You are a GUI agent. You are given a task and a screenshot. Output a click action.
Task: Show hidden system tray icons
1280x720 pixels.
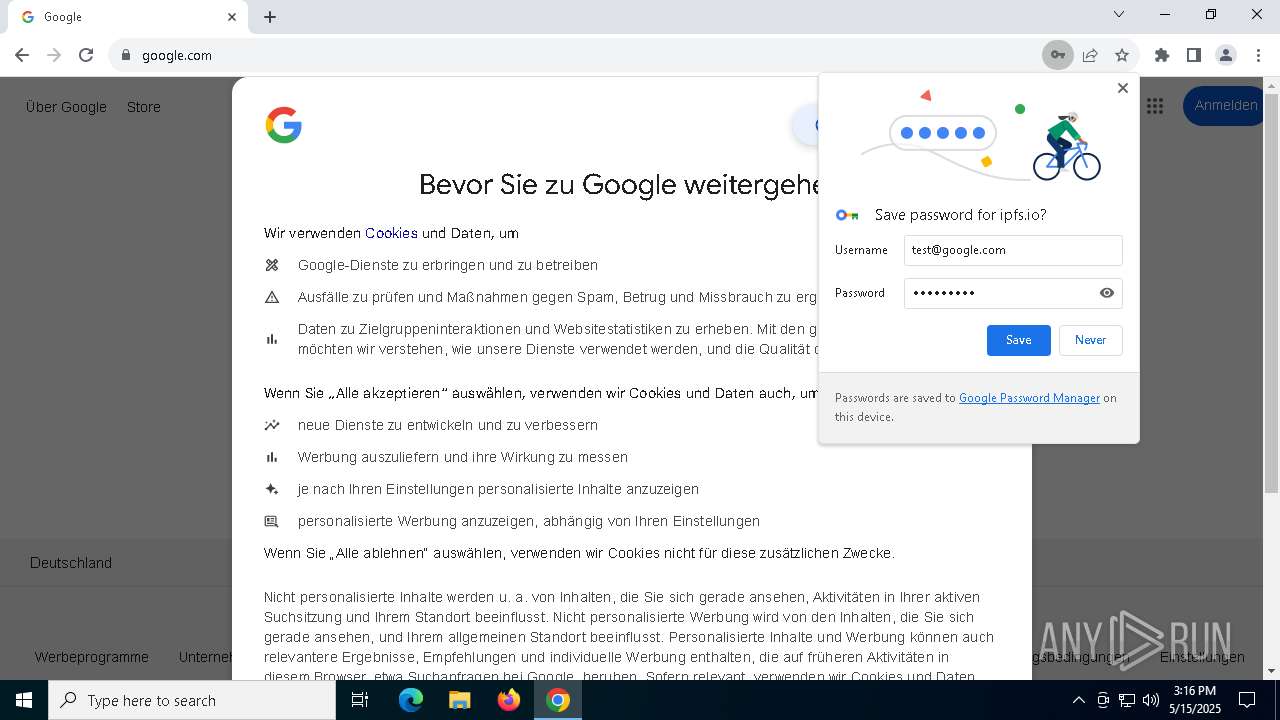[1078, 700]
